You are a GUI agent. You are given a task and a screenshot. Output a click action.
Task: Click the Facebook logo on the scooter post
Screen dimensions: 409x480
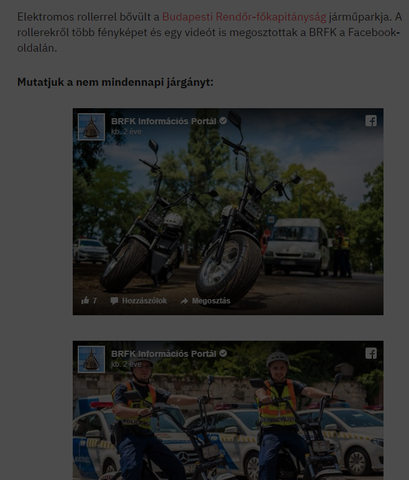tap(371, 121)
